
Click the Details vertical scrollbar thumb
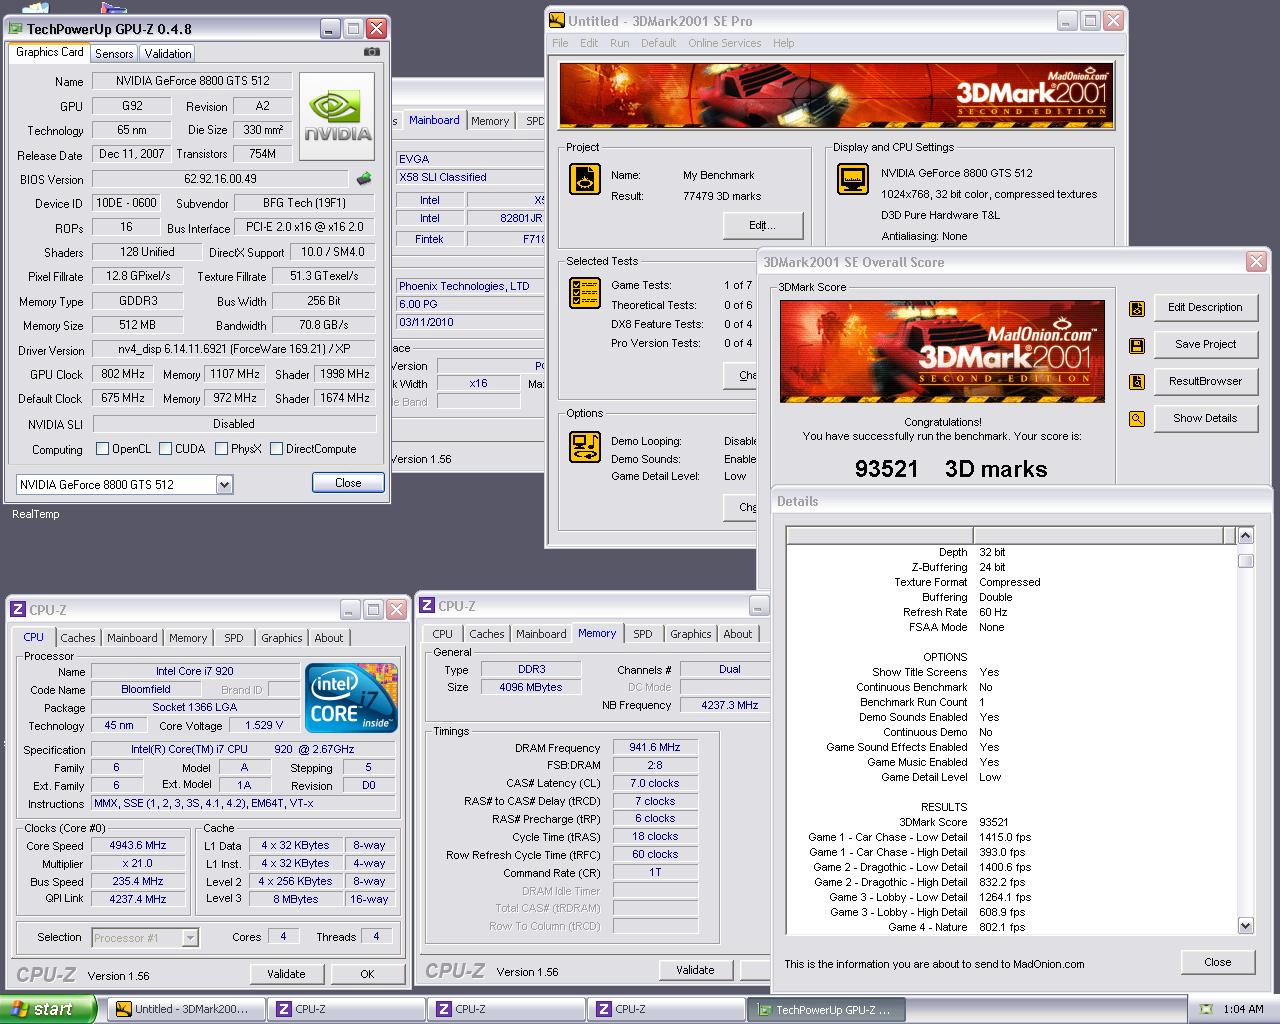tap(1245, 560)
